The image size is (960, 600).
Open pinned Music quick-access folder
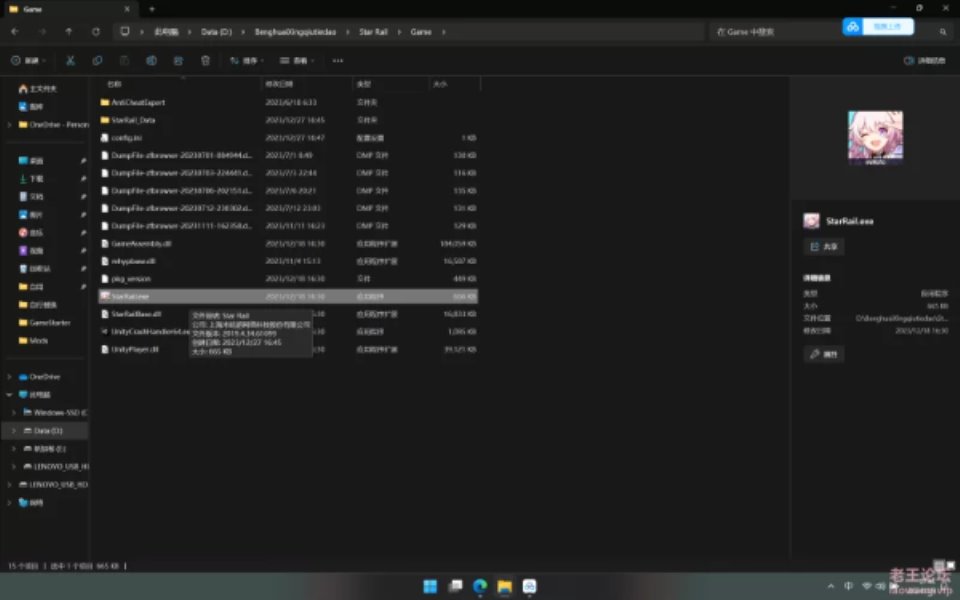[x=31, y=233]
